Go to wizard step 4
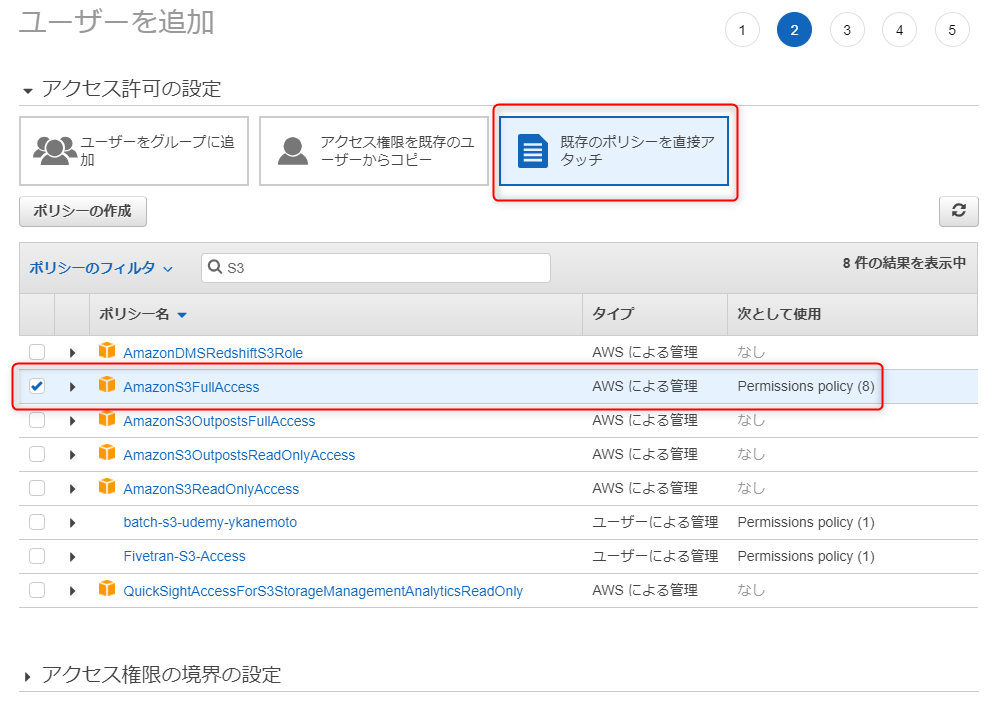 coord(900,30)
